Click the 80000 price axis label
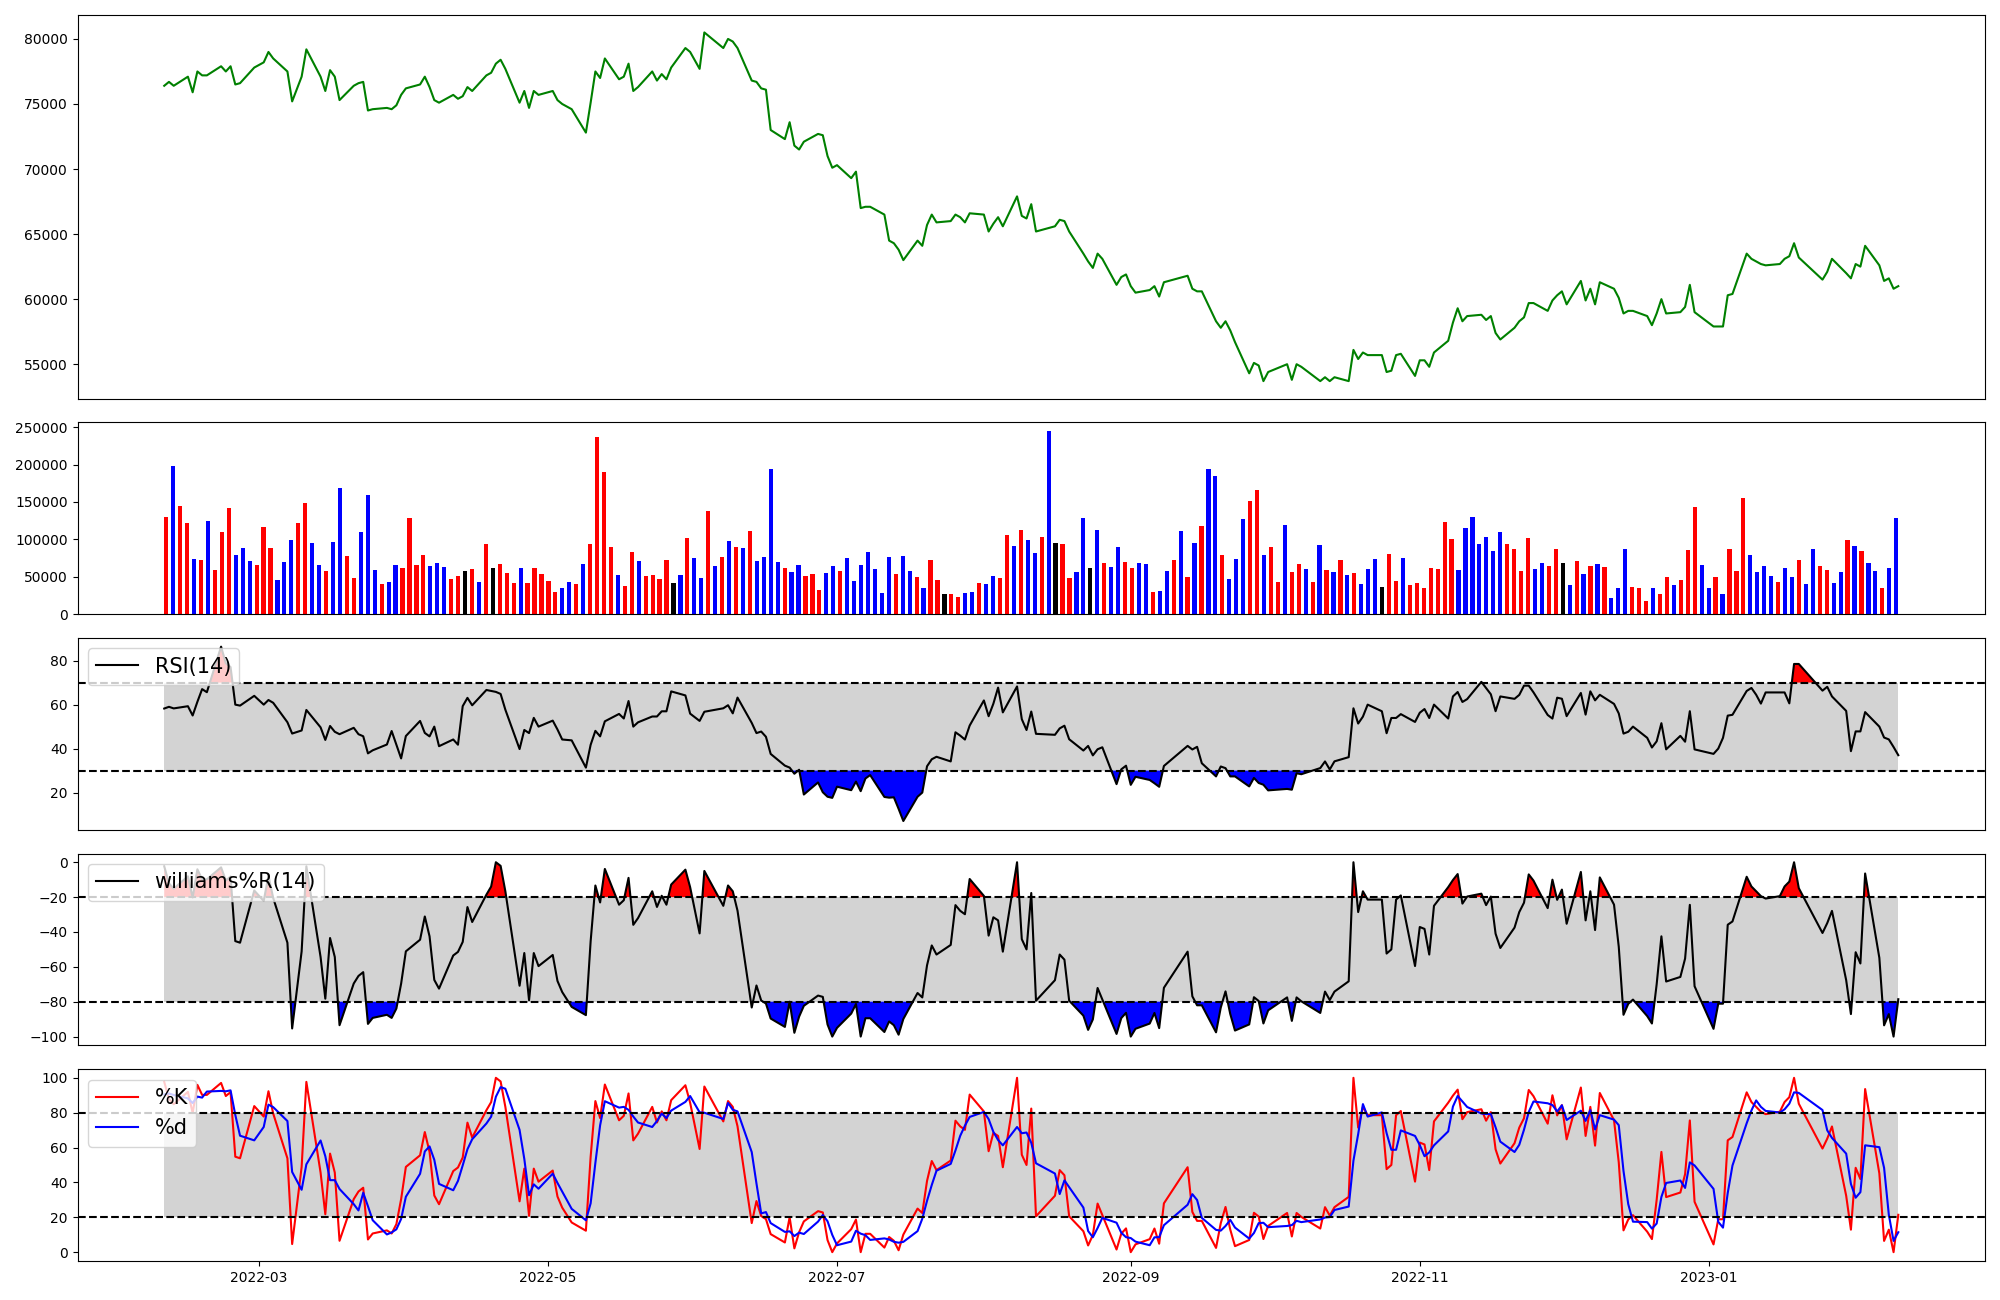Viewport: 2000px width, 1300px height. click(x=45, y=40)
